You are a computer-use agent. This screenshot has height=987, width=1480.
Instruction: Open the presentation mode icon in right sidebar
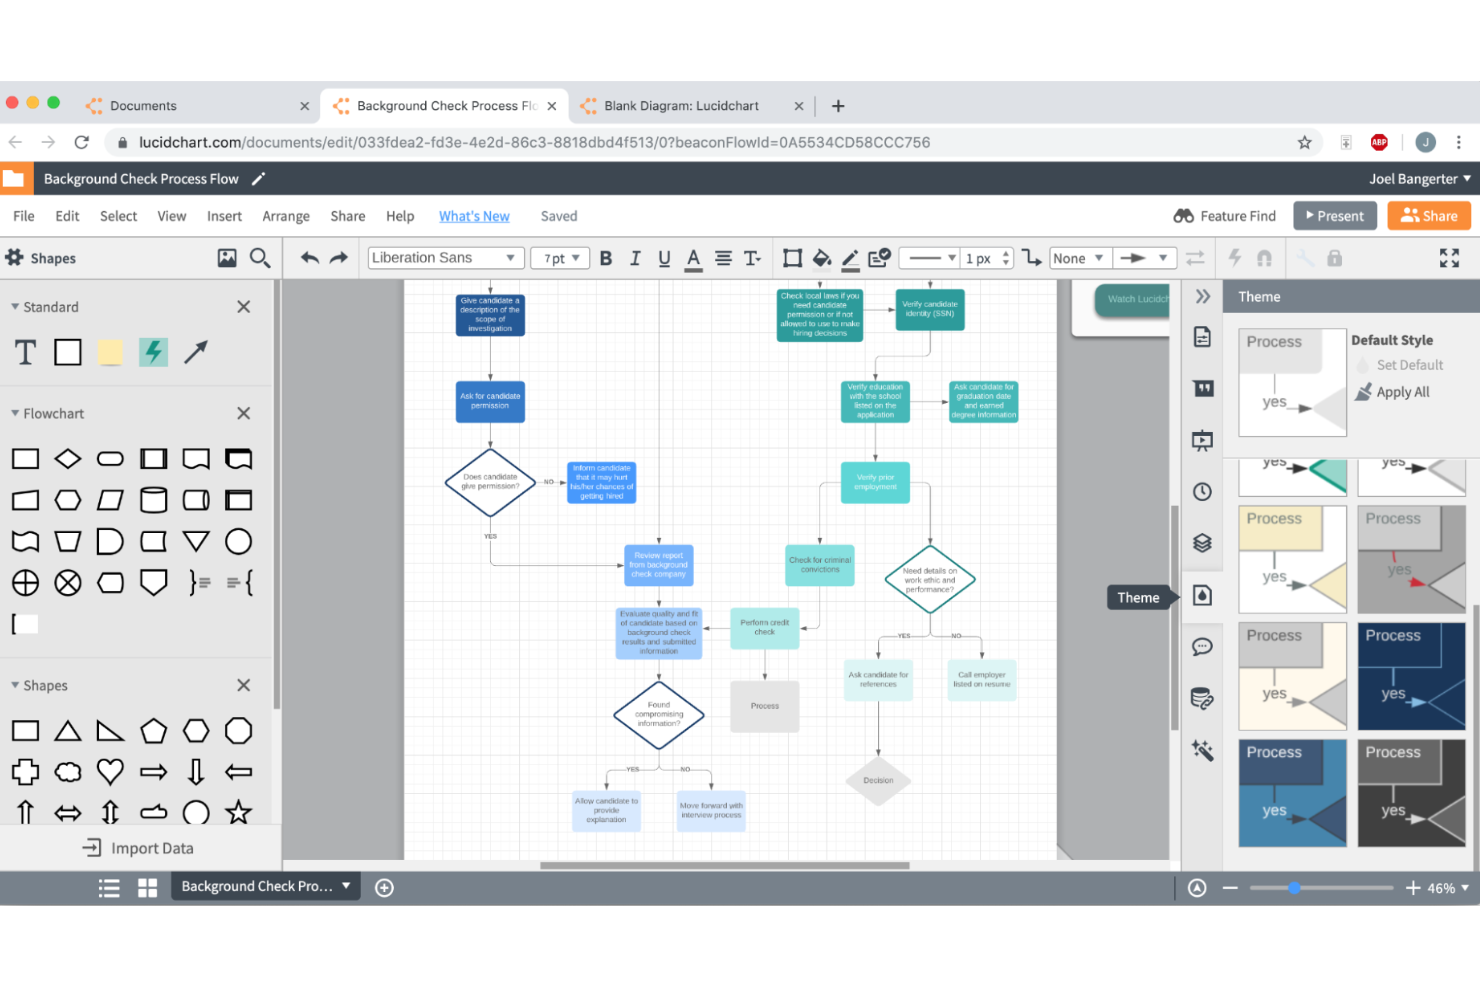click(x=1203, y=440)
